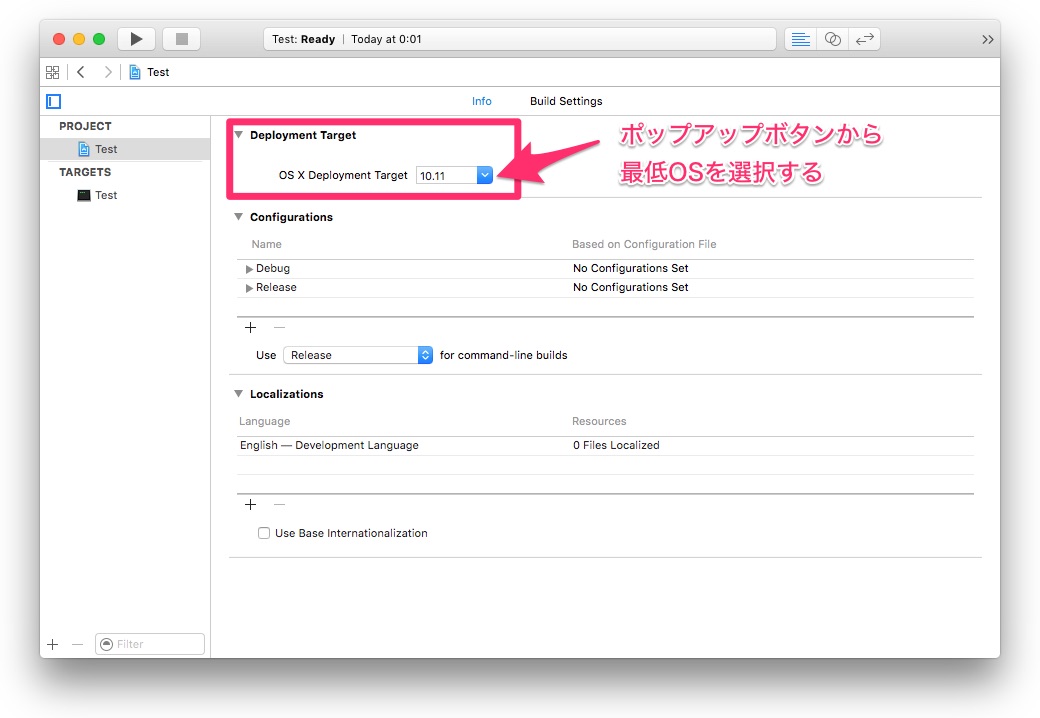Click Release's No Configurations Set cell
The height and width of the screenshot is (718, 1040).
click(x=631, y=288)
